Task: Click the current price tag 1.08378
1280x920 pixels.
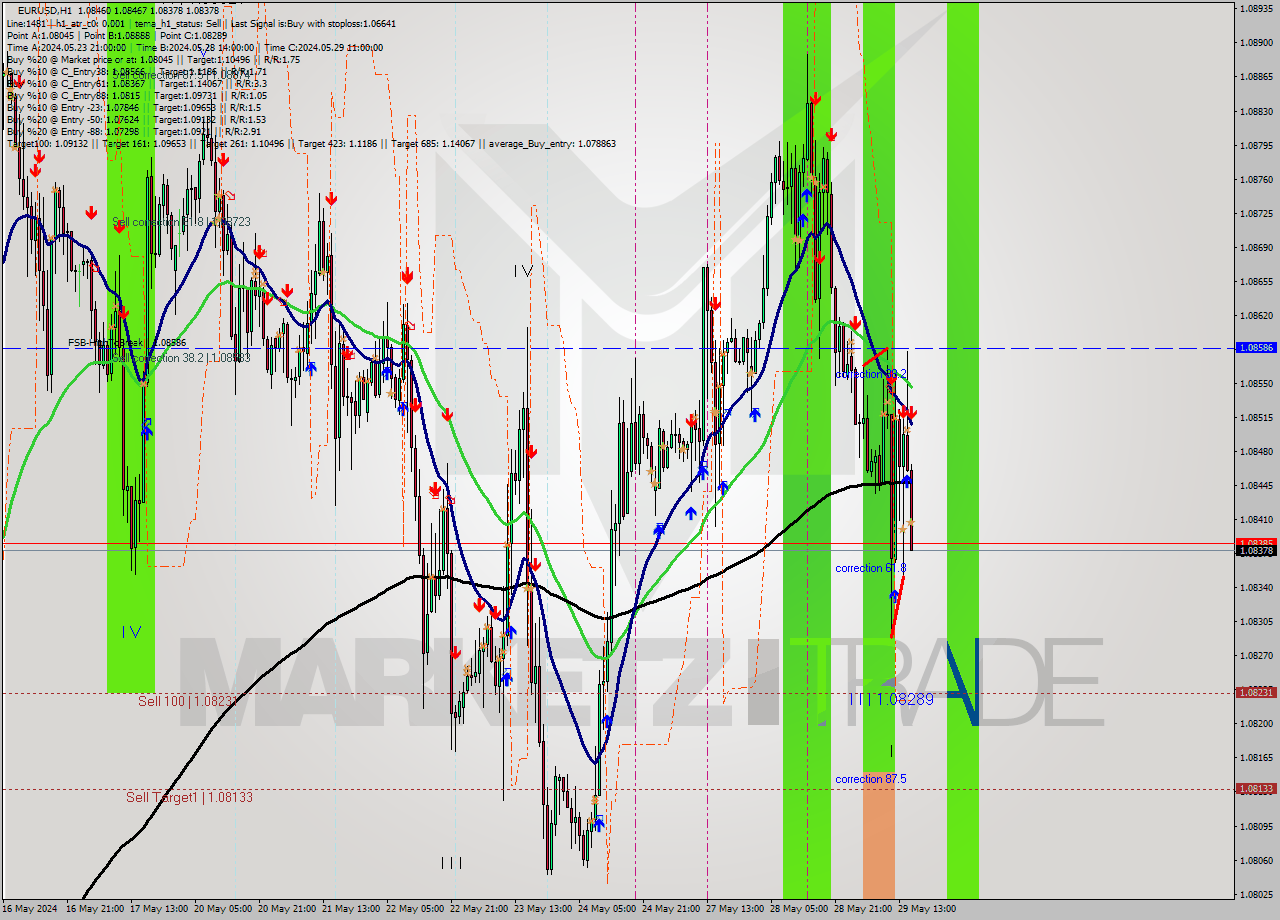Action: pyautogui.click(x=1256, y=551)
